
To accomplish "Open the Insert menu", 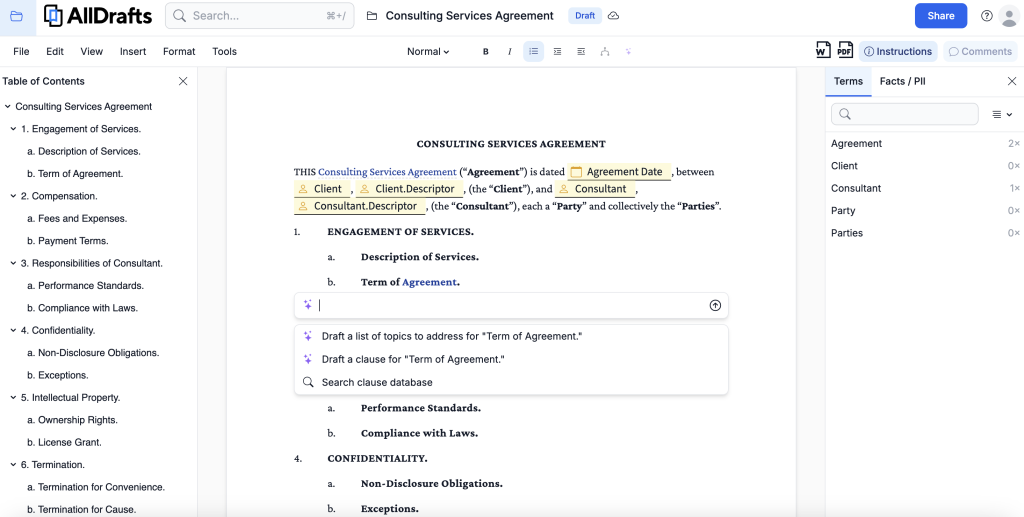I will pyautogui.click(x=133, y=52).
